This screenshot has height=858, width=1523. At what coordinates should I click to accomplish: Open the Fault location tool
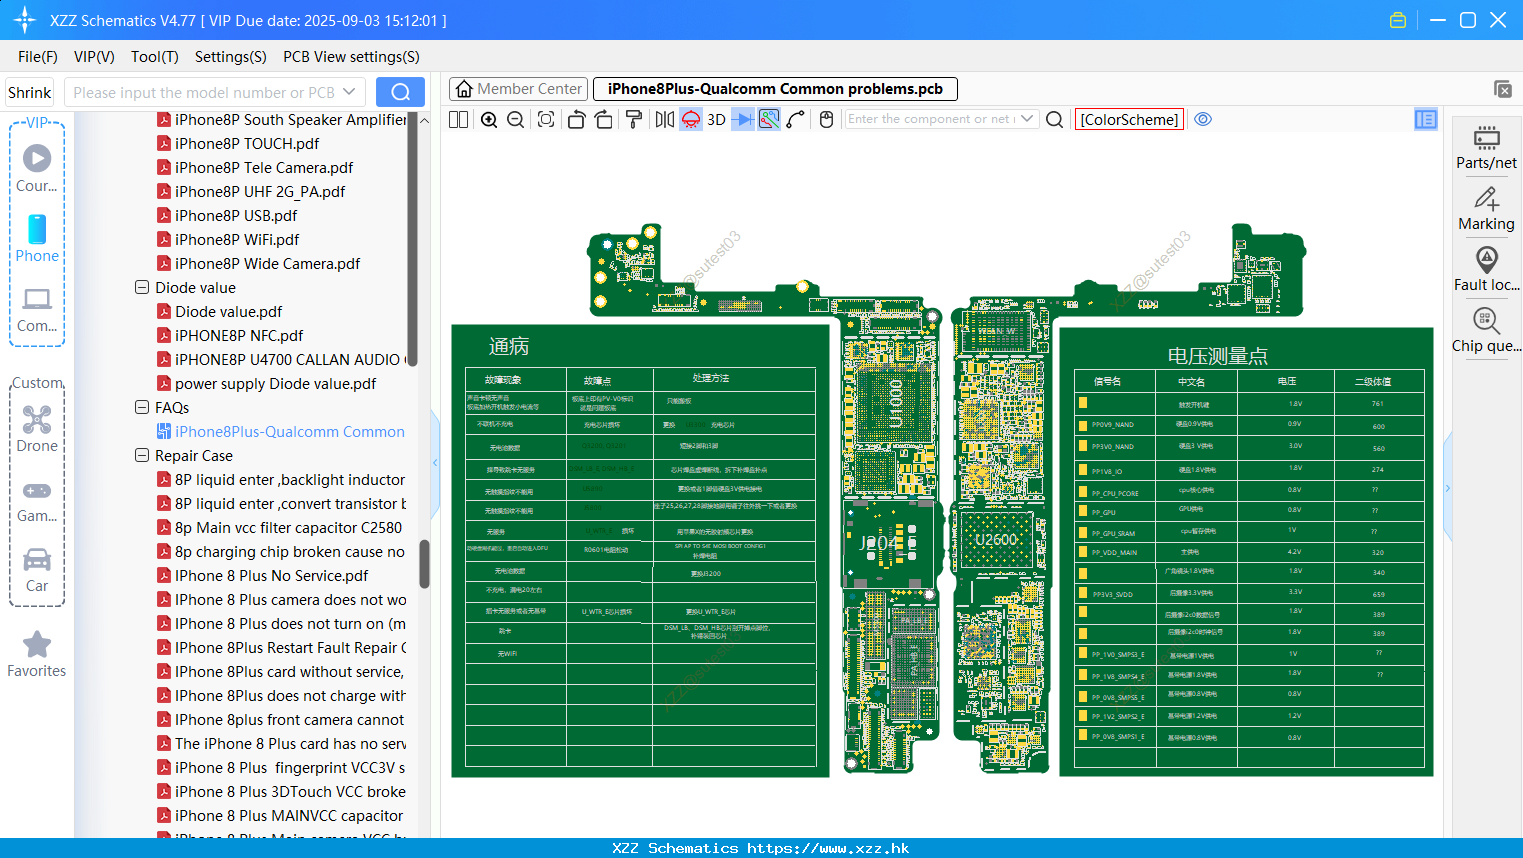pyautogui.click(x=1486, y=269)
